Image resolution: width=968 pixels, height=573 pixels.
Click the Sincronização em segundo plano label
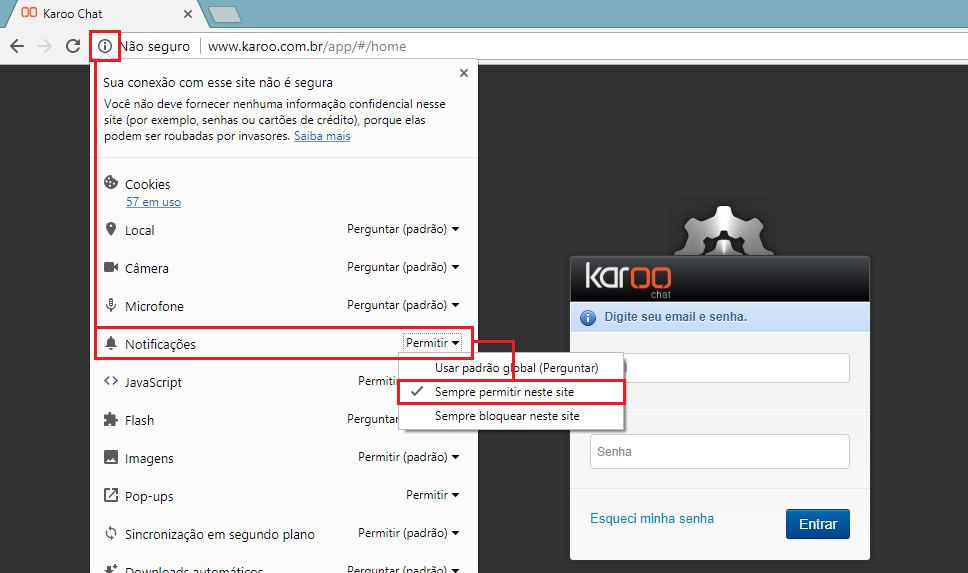pyautogui.click(x=220, y=535)
